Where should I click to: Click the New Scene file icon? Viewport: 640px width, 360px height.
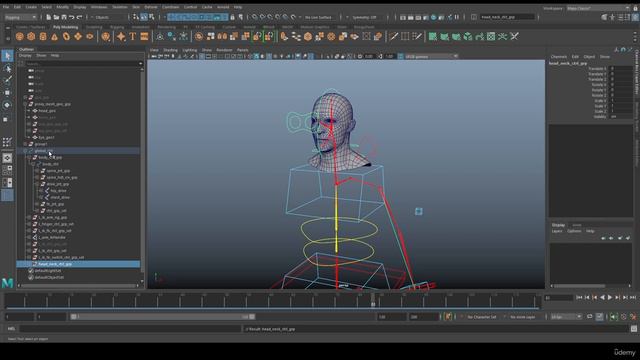(x=49, y=17)
